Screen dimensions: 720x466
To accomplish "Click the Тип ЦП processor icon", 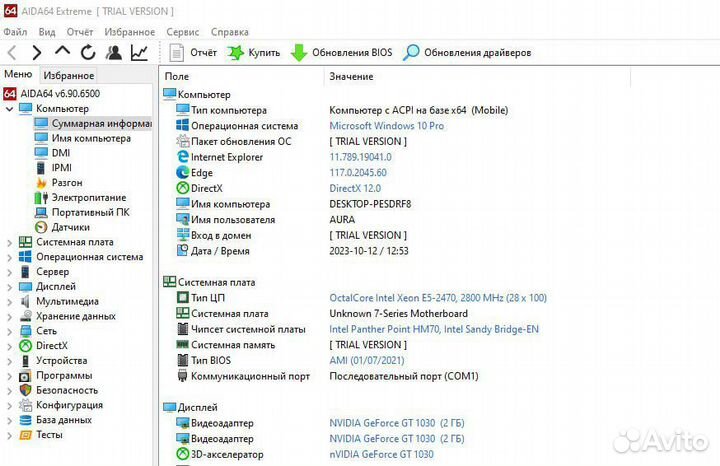I will coord(183,298).
